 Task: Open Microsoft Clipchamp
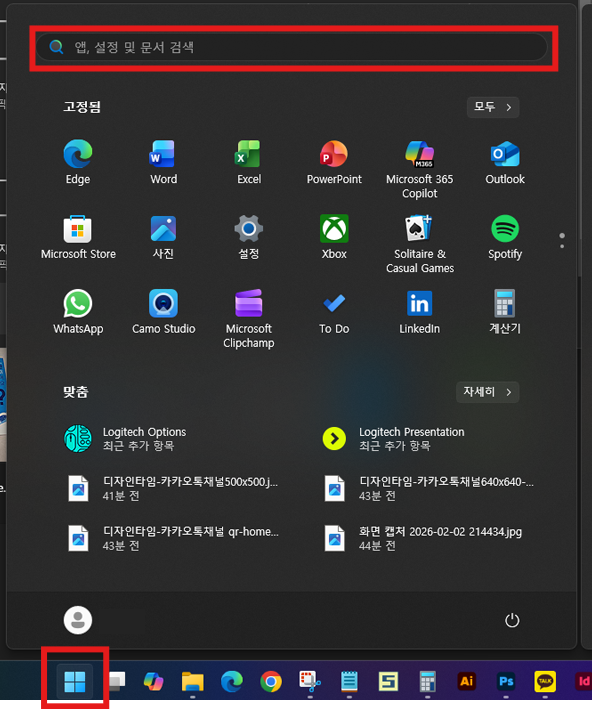(249, 319)
